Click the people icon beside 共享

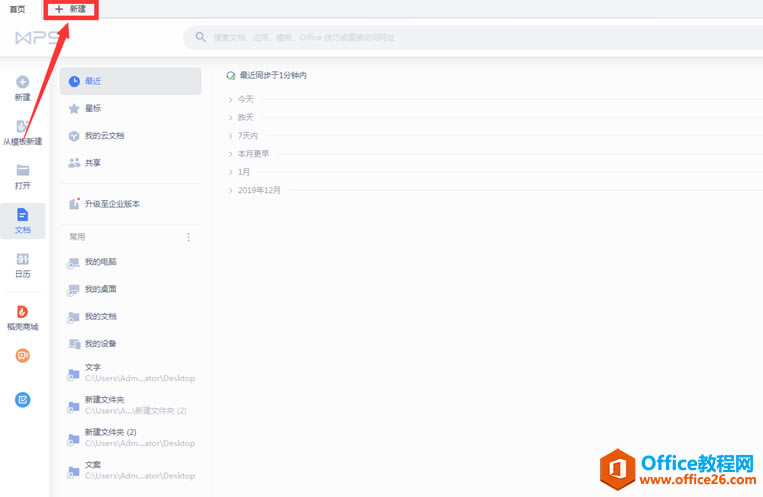74,163
